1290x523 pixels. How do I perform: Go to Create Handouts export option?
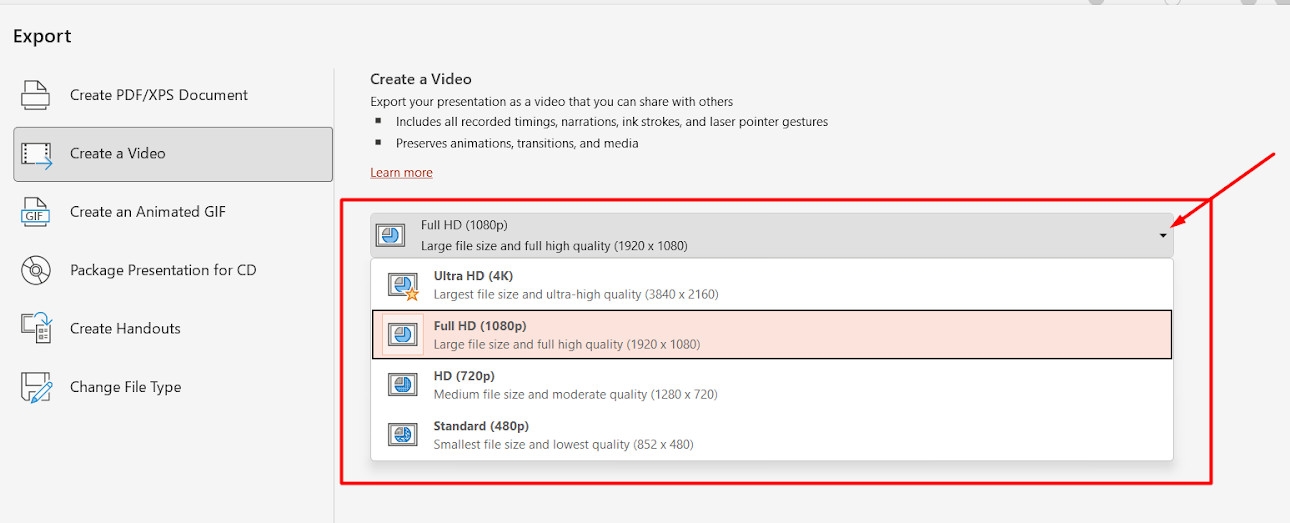coord(125,328)
